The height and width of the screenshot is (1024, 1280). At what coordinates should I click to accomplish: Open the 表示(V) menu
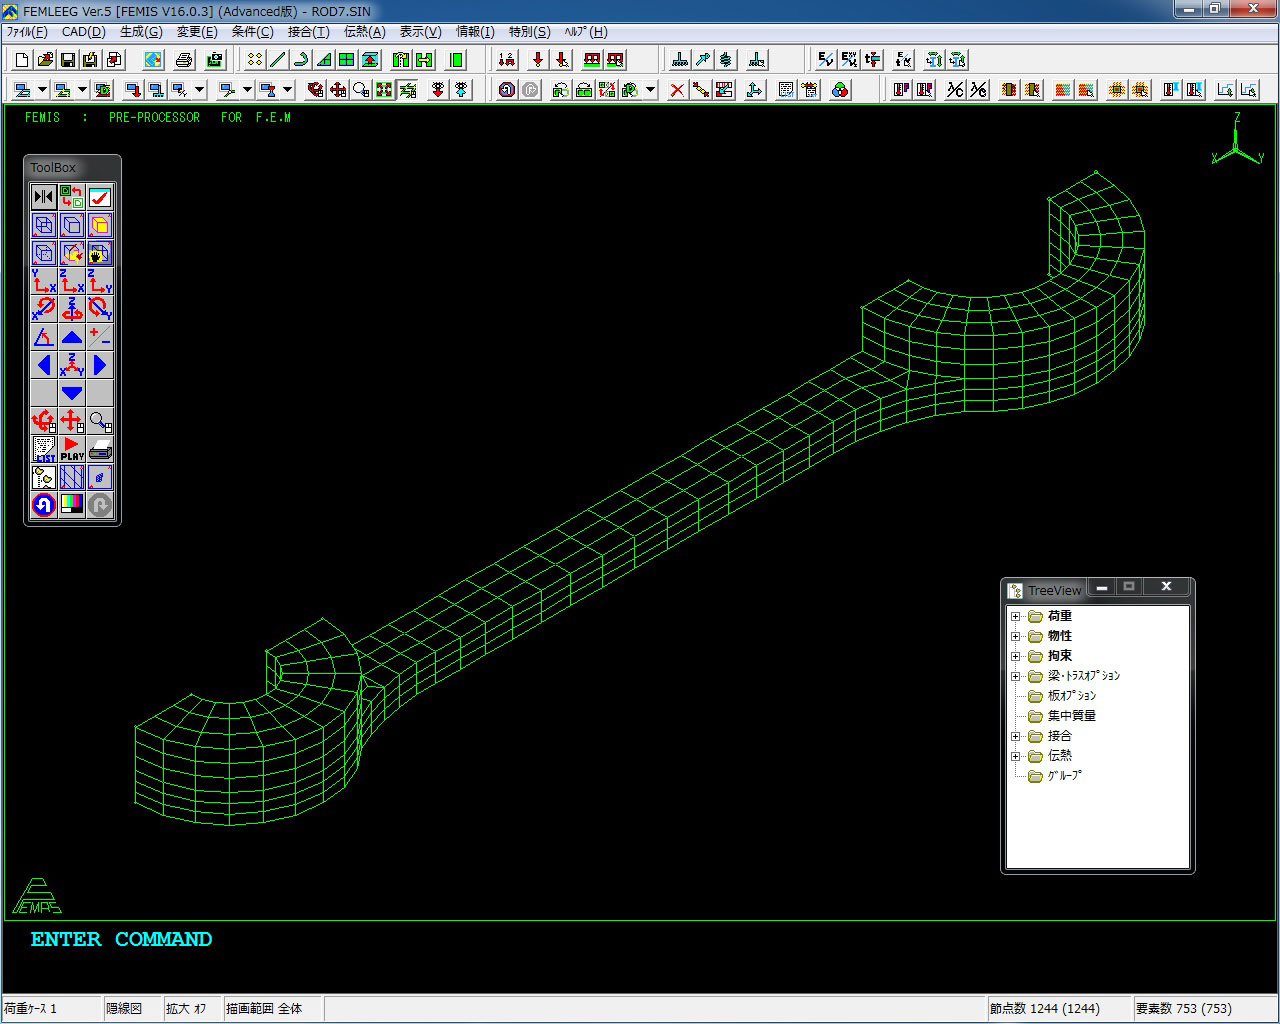(x=420, y=32)
